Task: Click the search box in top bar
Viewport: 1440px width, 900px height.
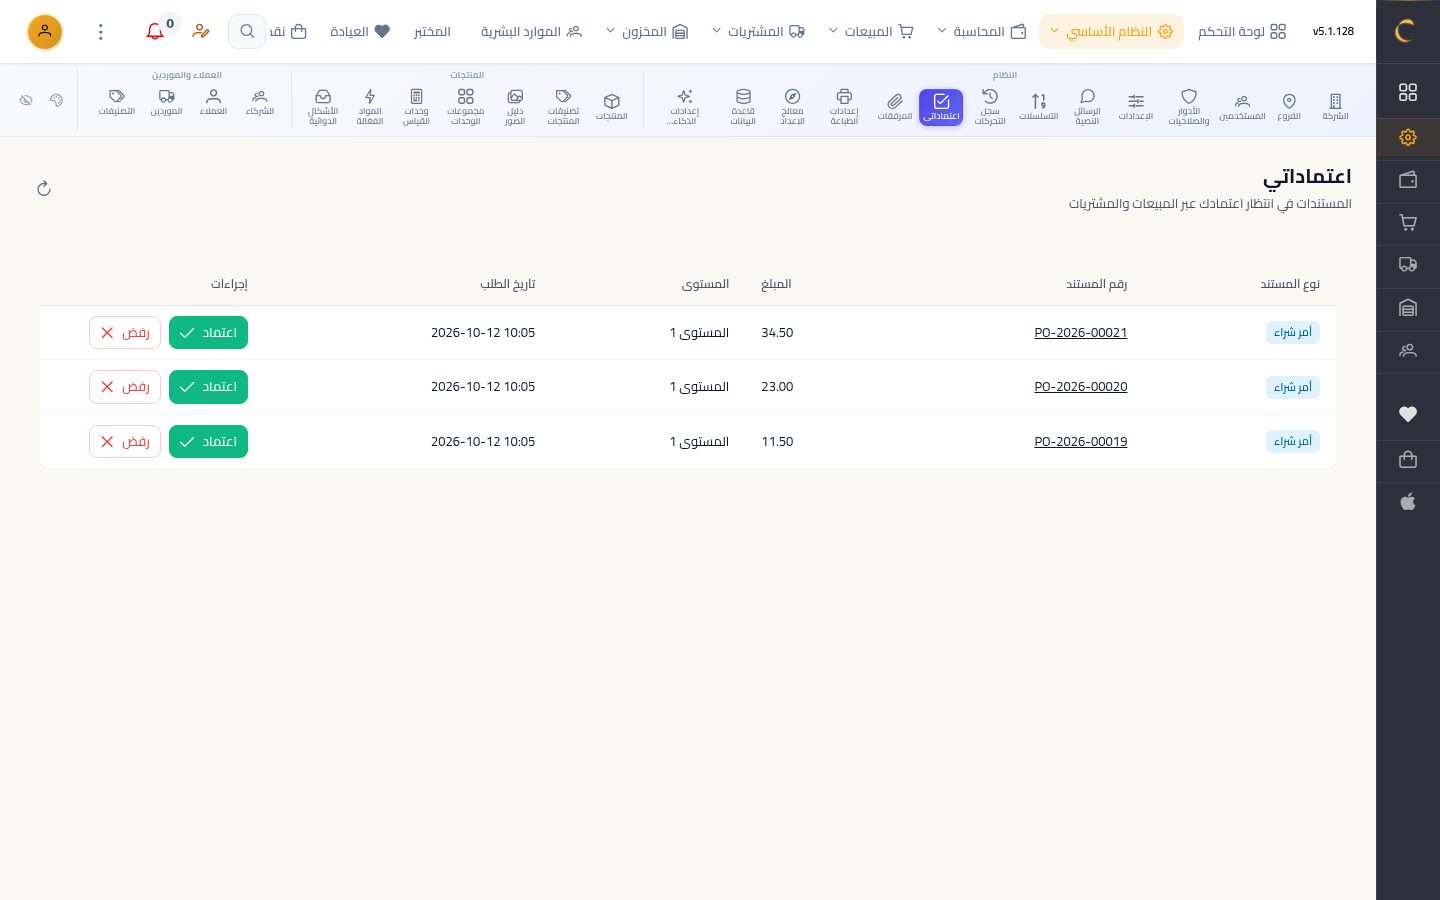Action: [x=247, y=32]
